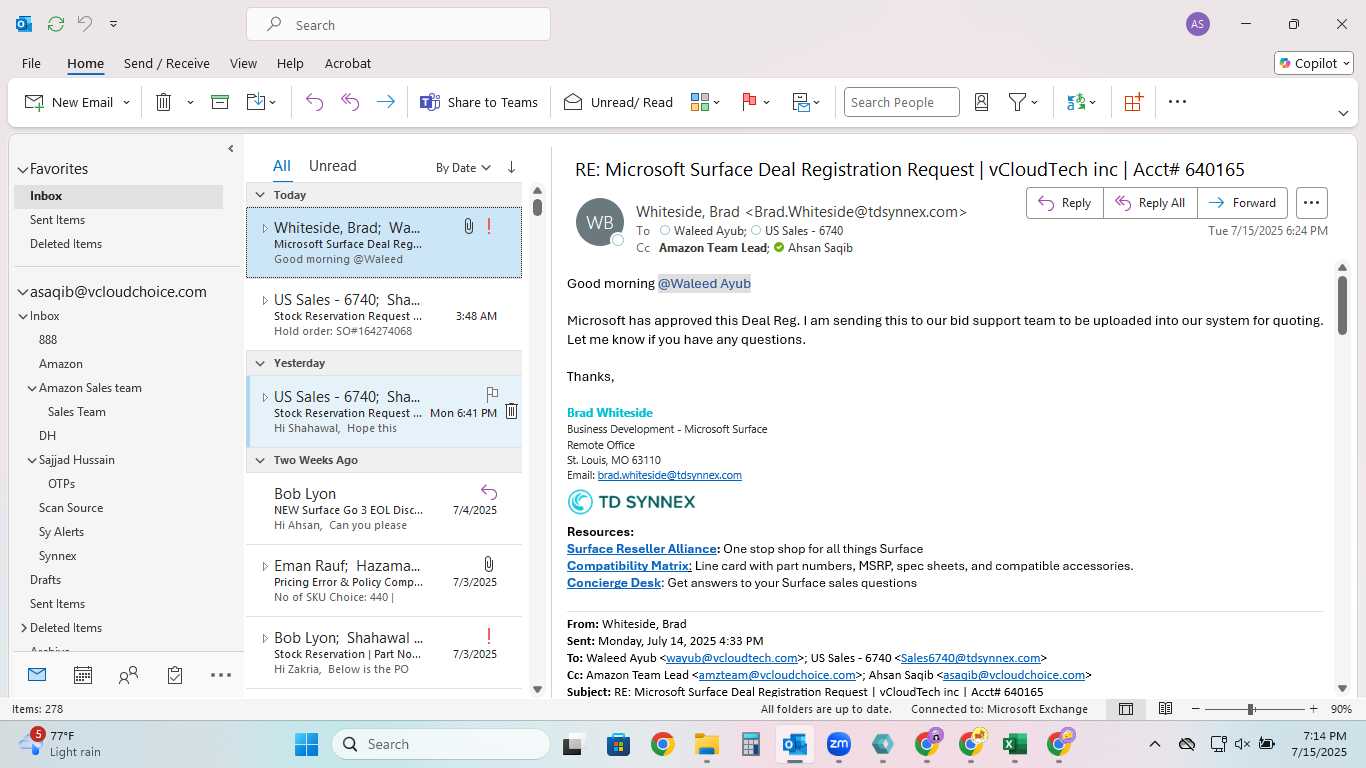Open the Categorize color squares icon

(700, 102)
